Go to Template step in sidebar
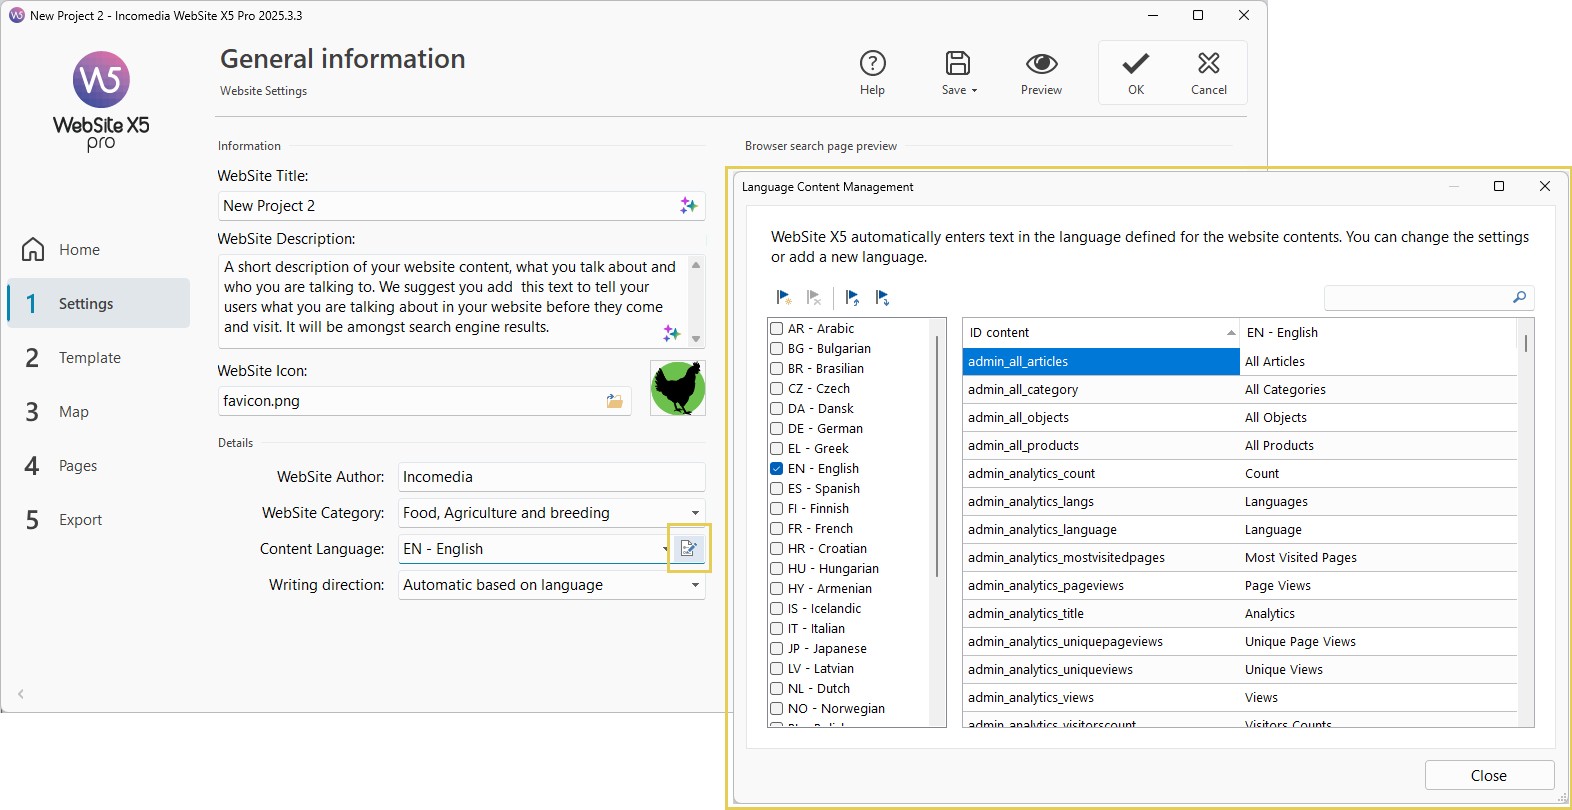 point(98,357)
